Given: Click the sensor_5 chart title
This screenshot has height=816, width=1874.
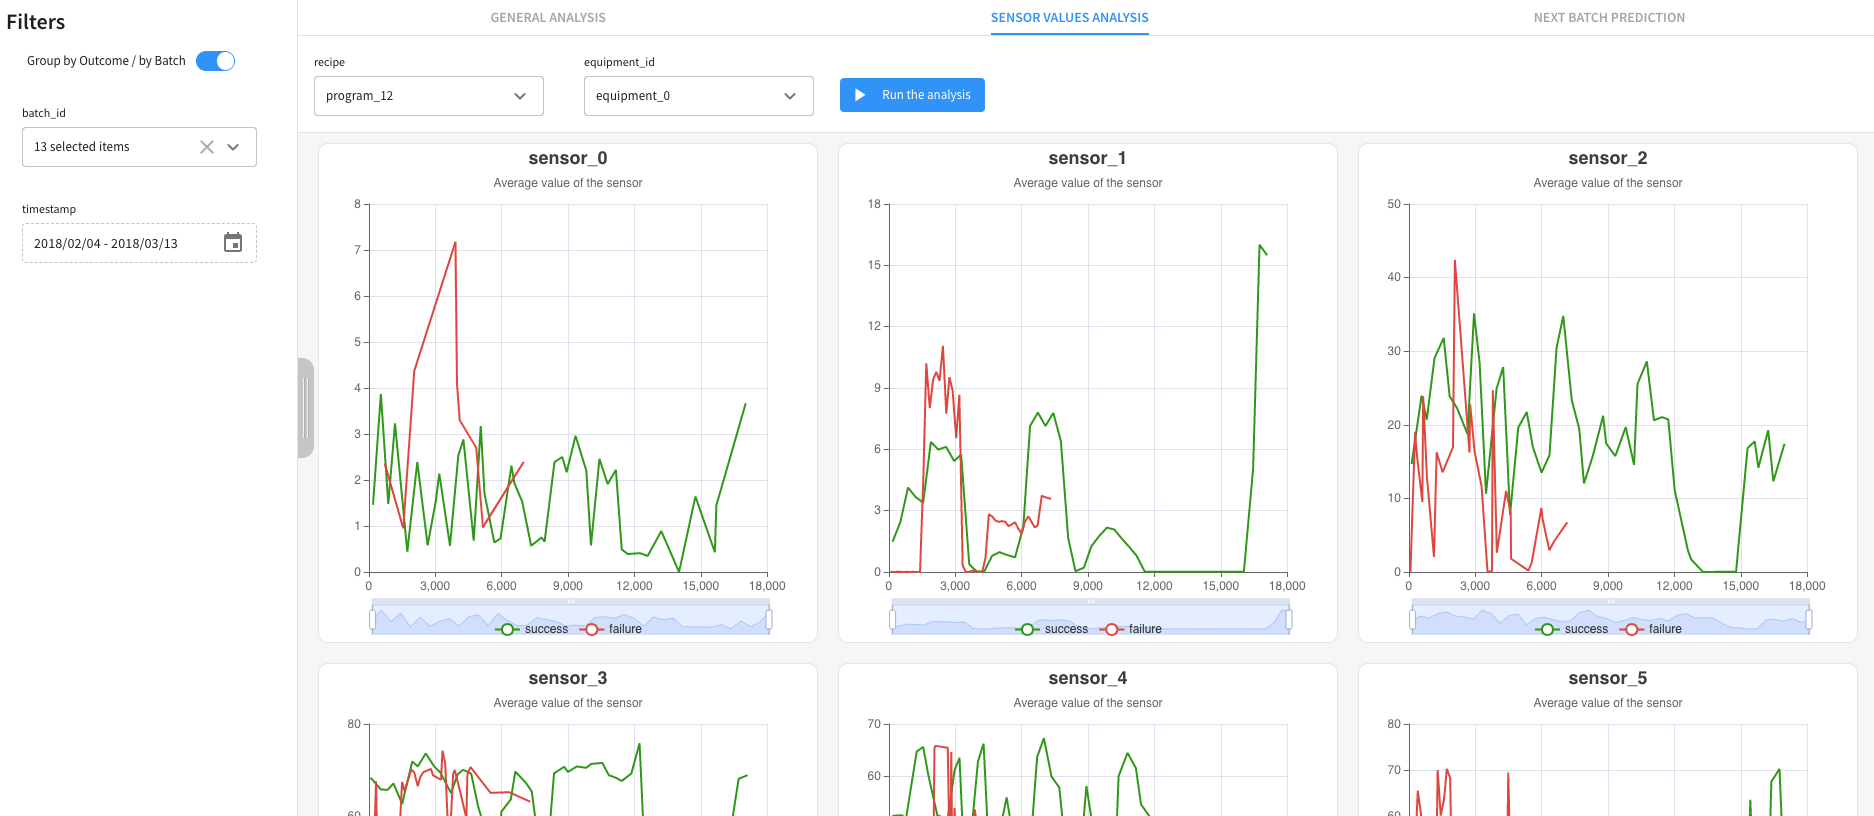Looking at the screenshot, I should 1608,678.
